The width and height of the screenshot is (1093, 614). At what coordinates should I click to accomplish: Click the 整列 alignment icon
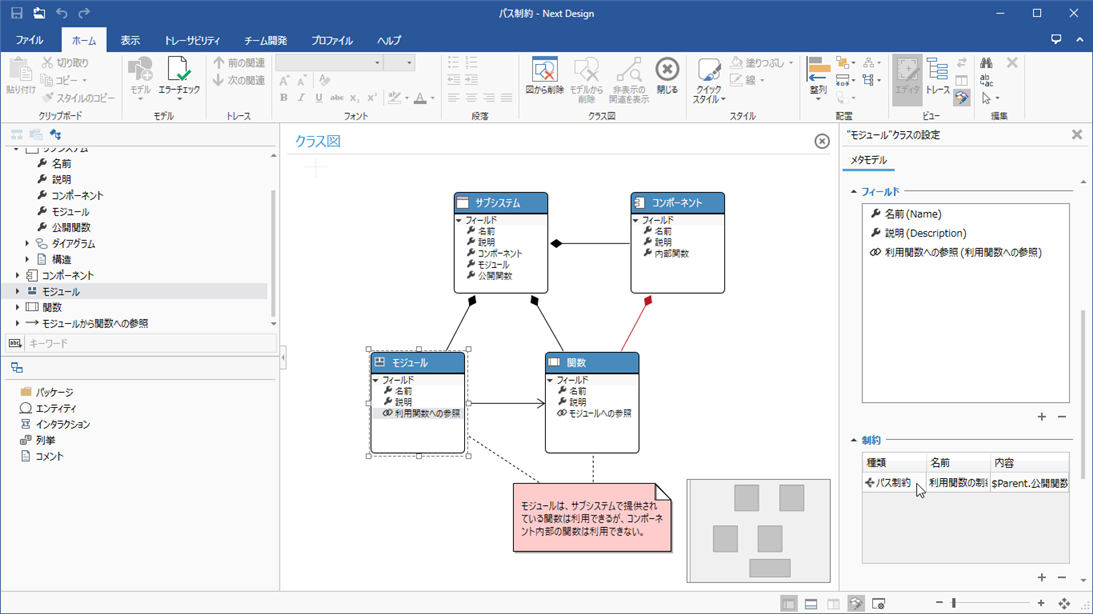click(x=817, y=72)
